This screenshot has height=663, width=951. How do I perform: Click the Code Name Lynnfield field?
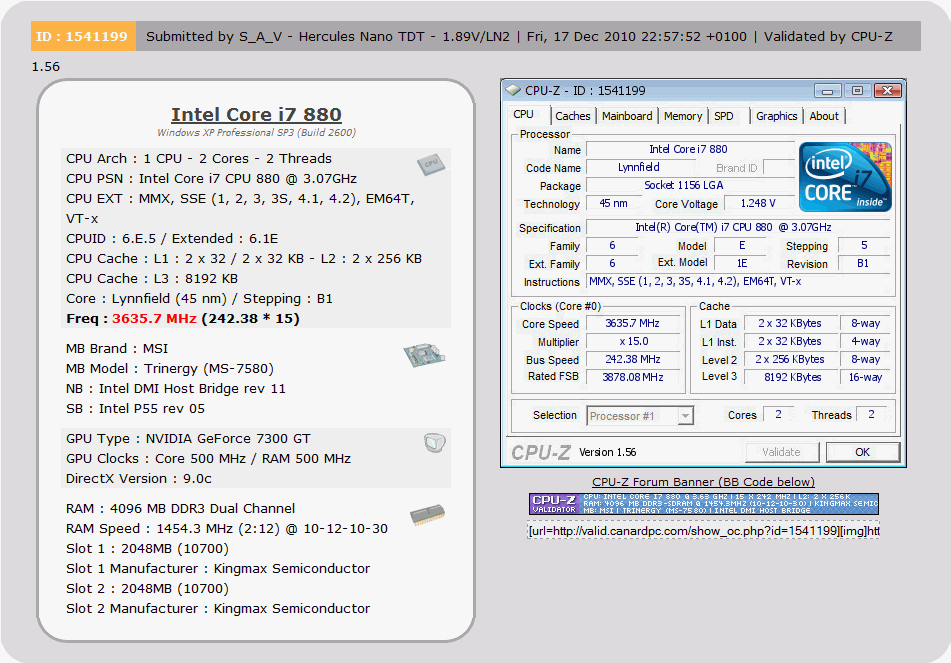639,167
